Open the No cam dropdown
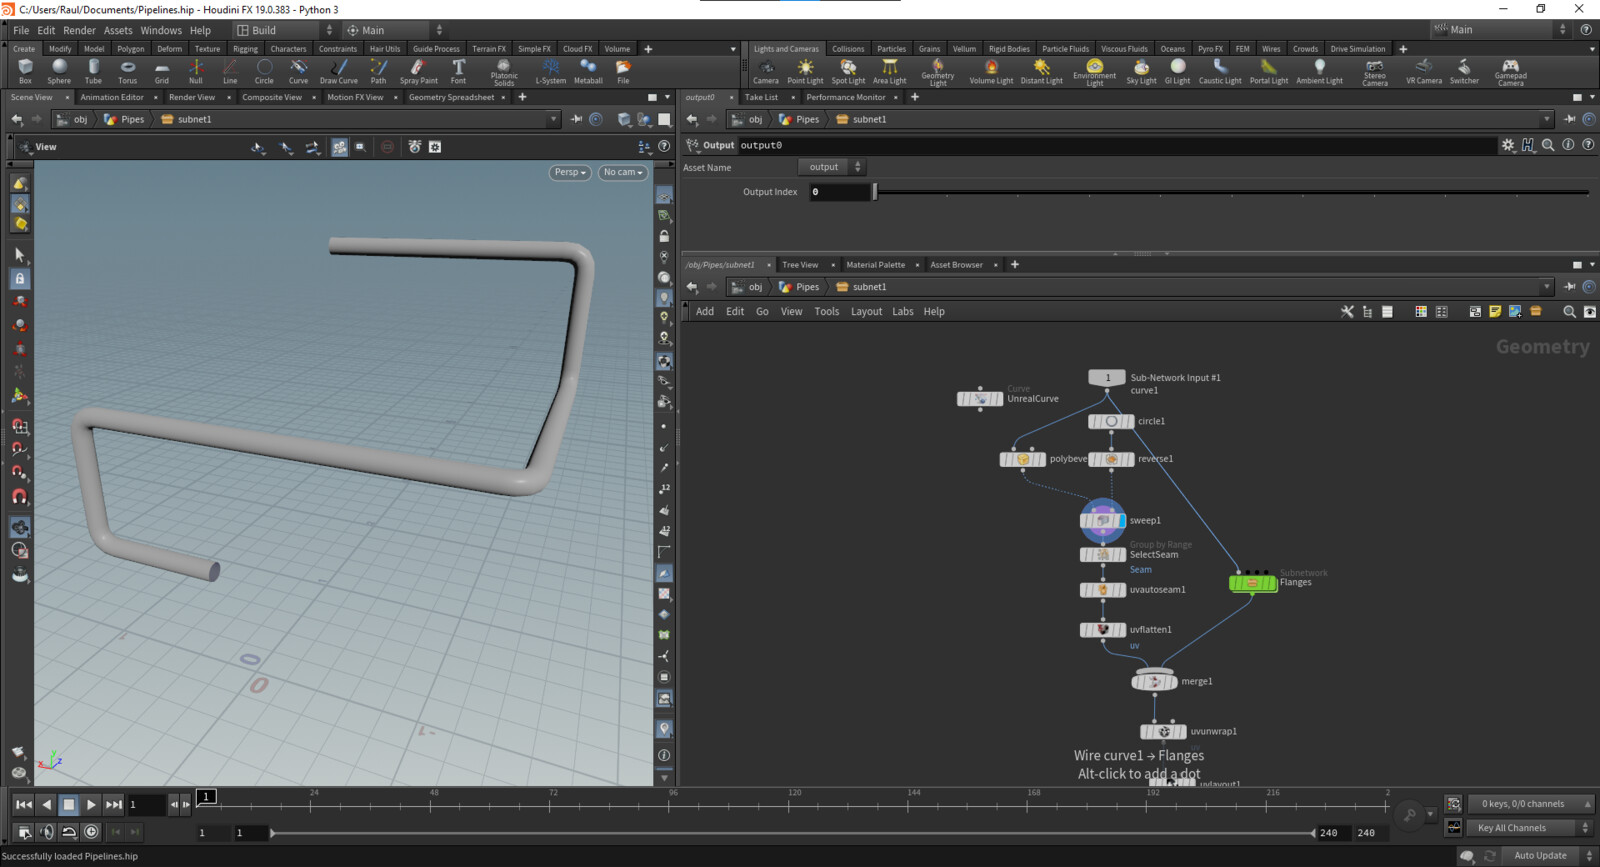The height and width of the screenshot is (867, 1600). [623, 172]
